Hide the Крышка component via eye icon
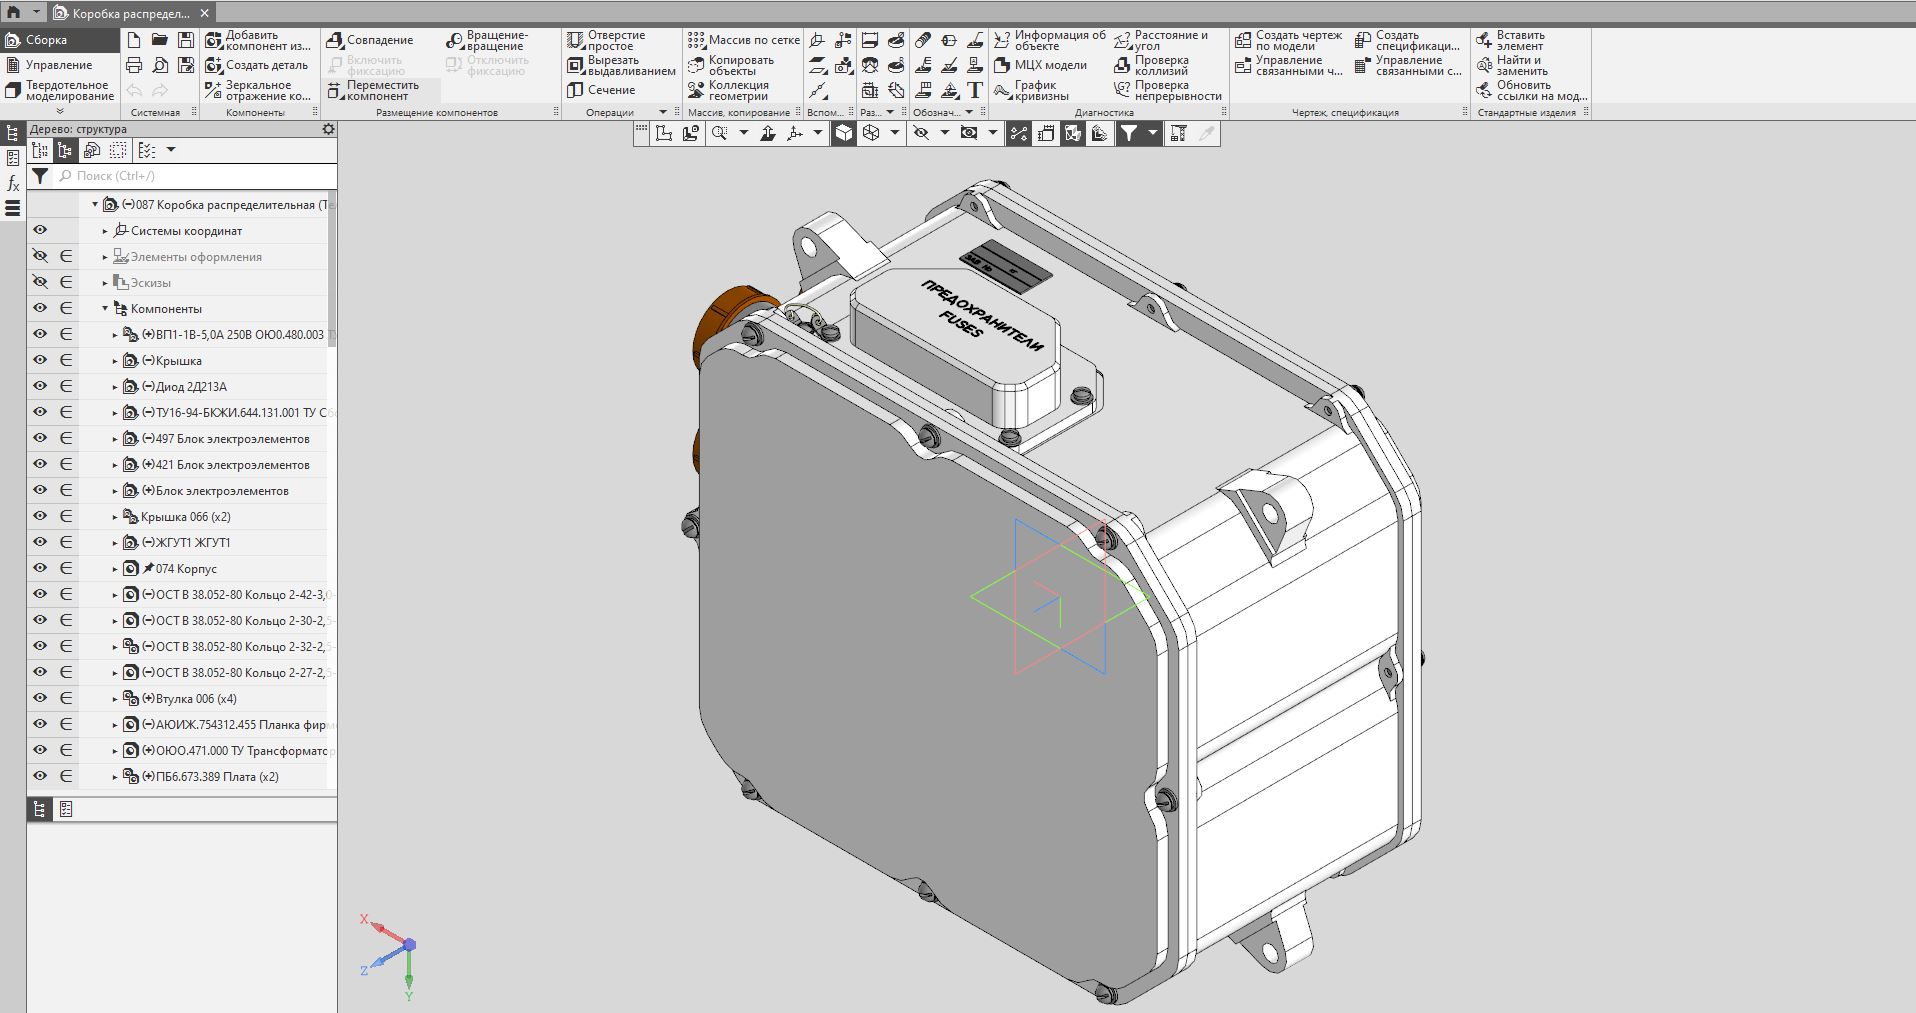The image size is (1916, 1013). click(x=40, y=360)
